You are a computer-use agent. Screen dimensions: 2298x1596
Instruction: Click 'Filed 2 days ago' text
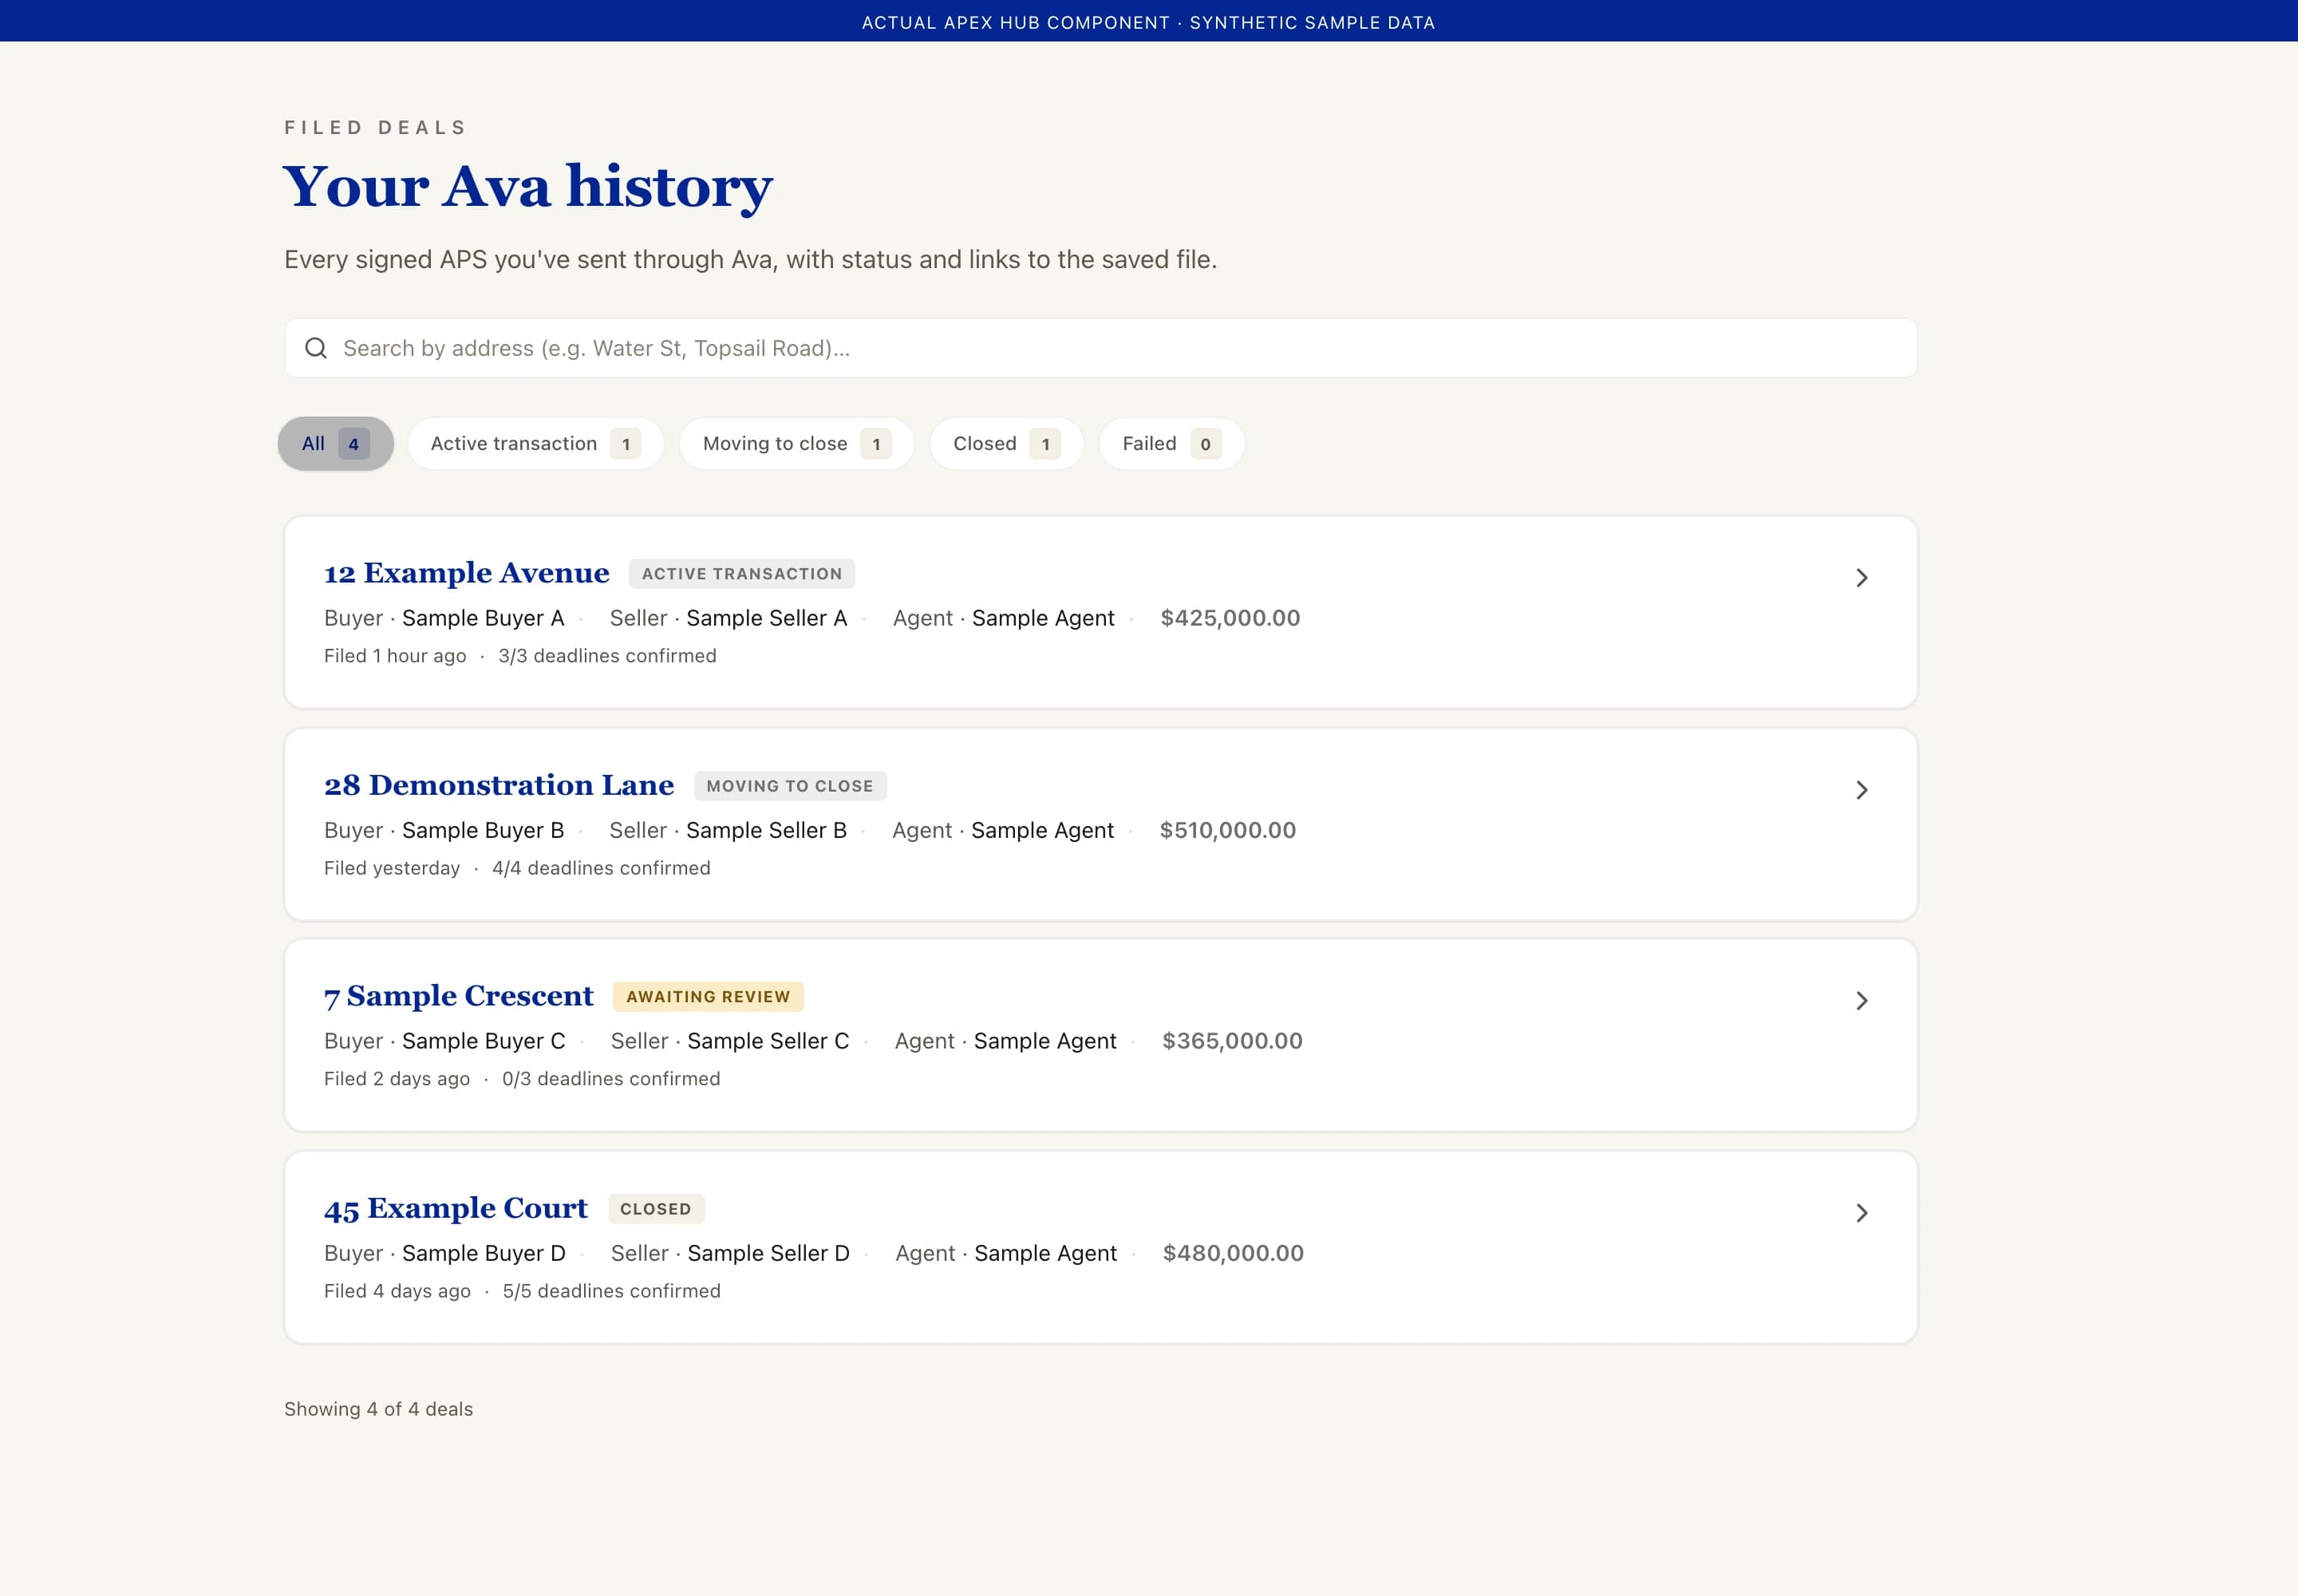397,1079
